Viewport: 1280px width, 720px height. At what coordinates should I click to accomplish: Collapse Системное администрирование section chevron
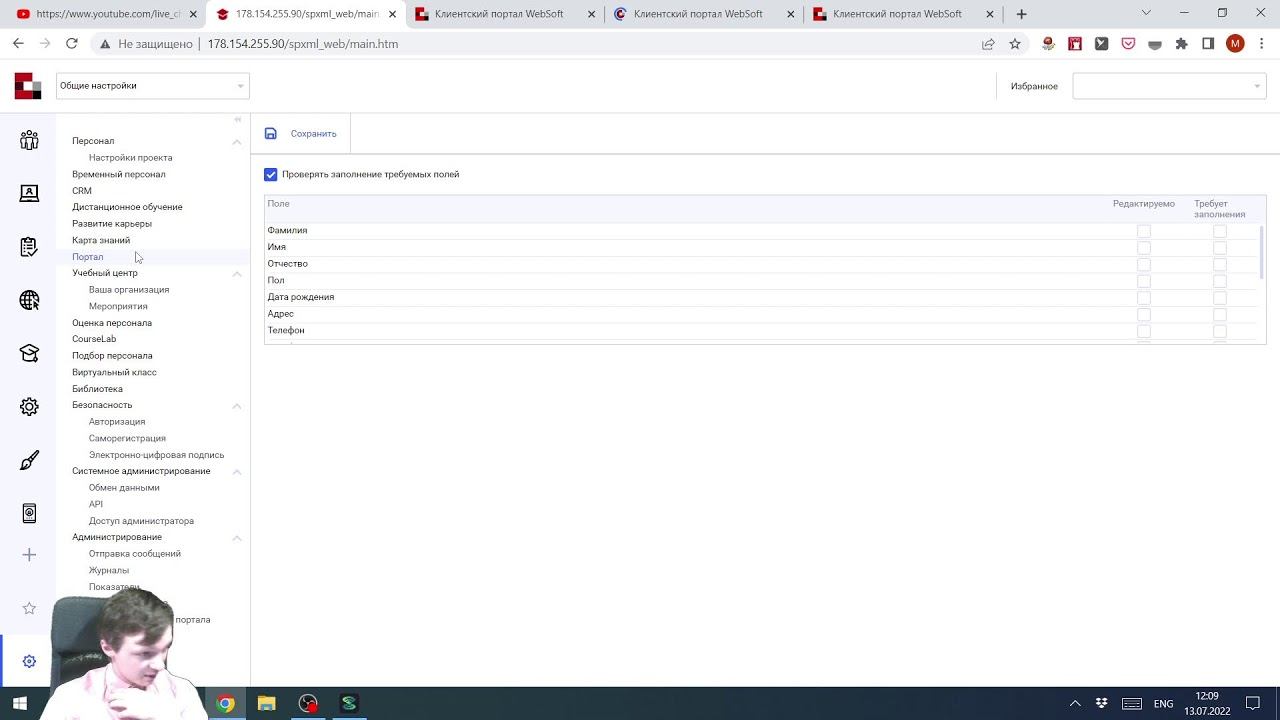(x=237, y=471)
